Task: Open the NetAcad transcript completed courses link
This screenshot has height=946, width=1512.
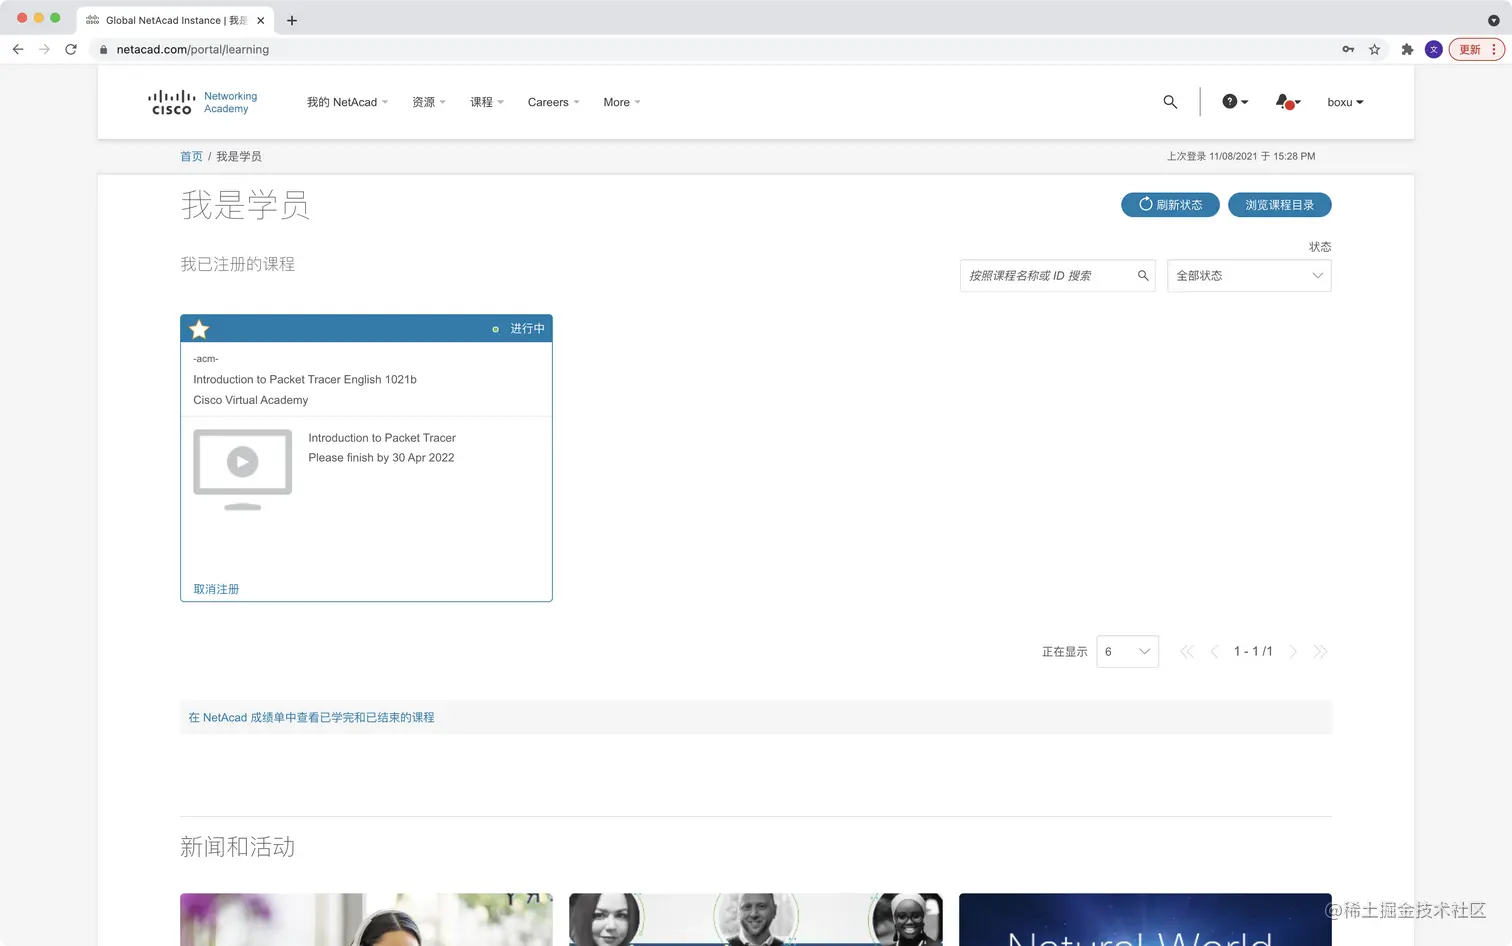Action: click(311, 718)
